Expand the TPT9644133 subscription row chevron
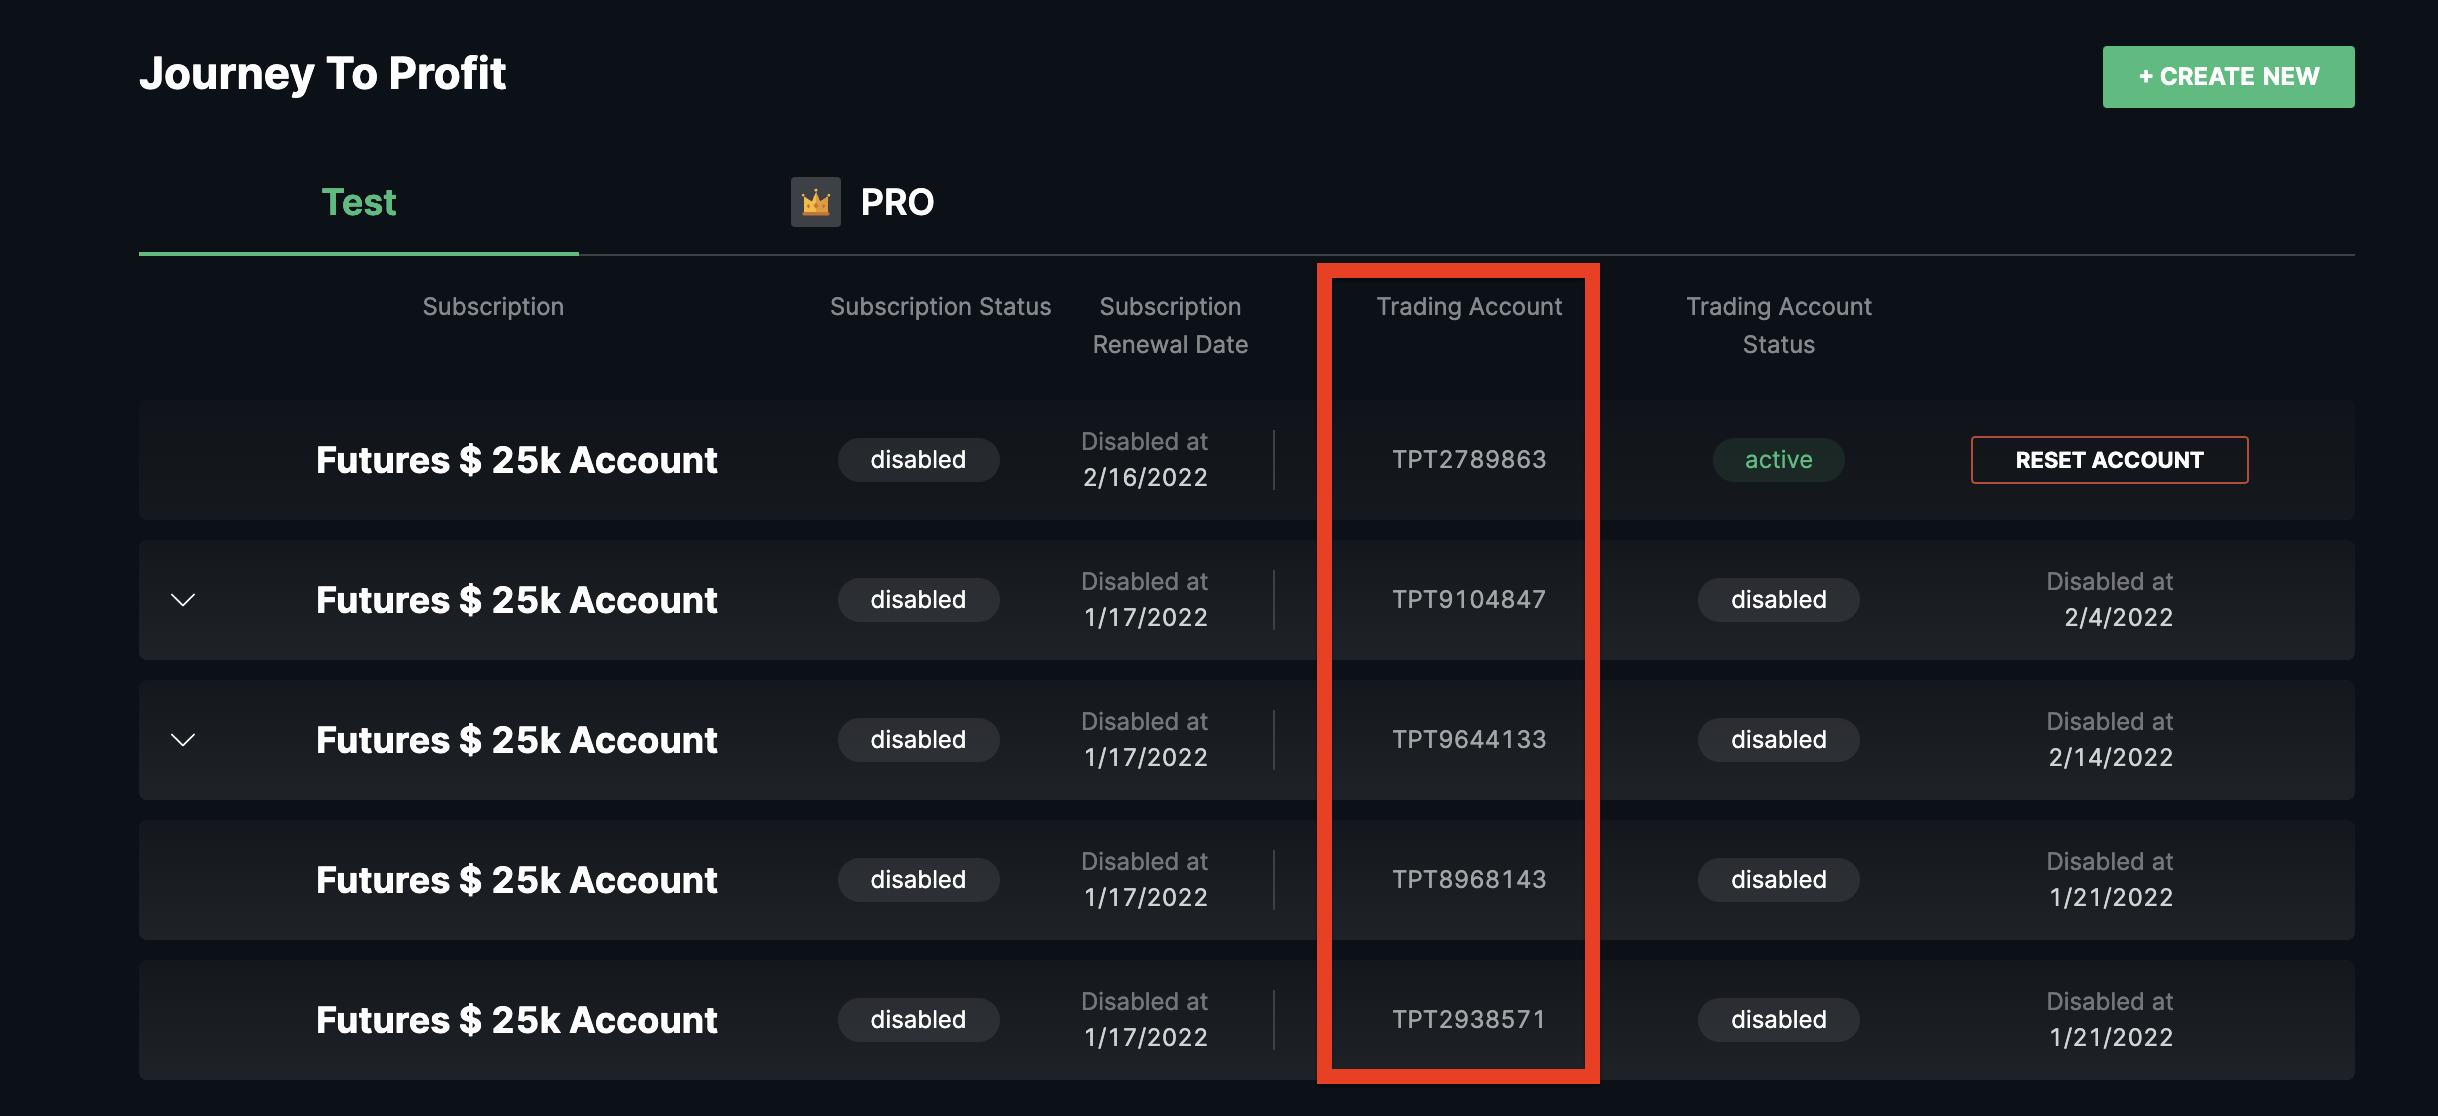The width and height of the screenshot is (2438, 1116). (183, 740)
